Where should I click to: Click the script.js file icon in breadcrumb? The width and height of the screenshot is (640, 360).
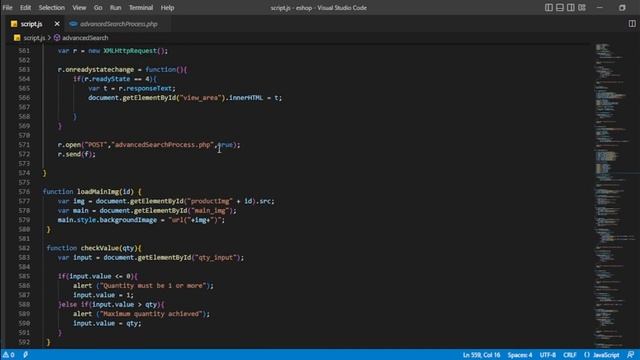(x=17, y=38)
